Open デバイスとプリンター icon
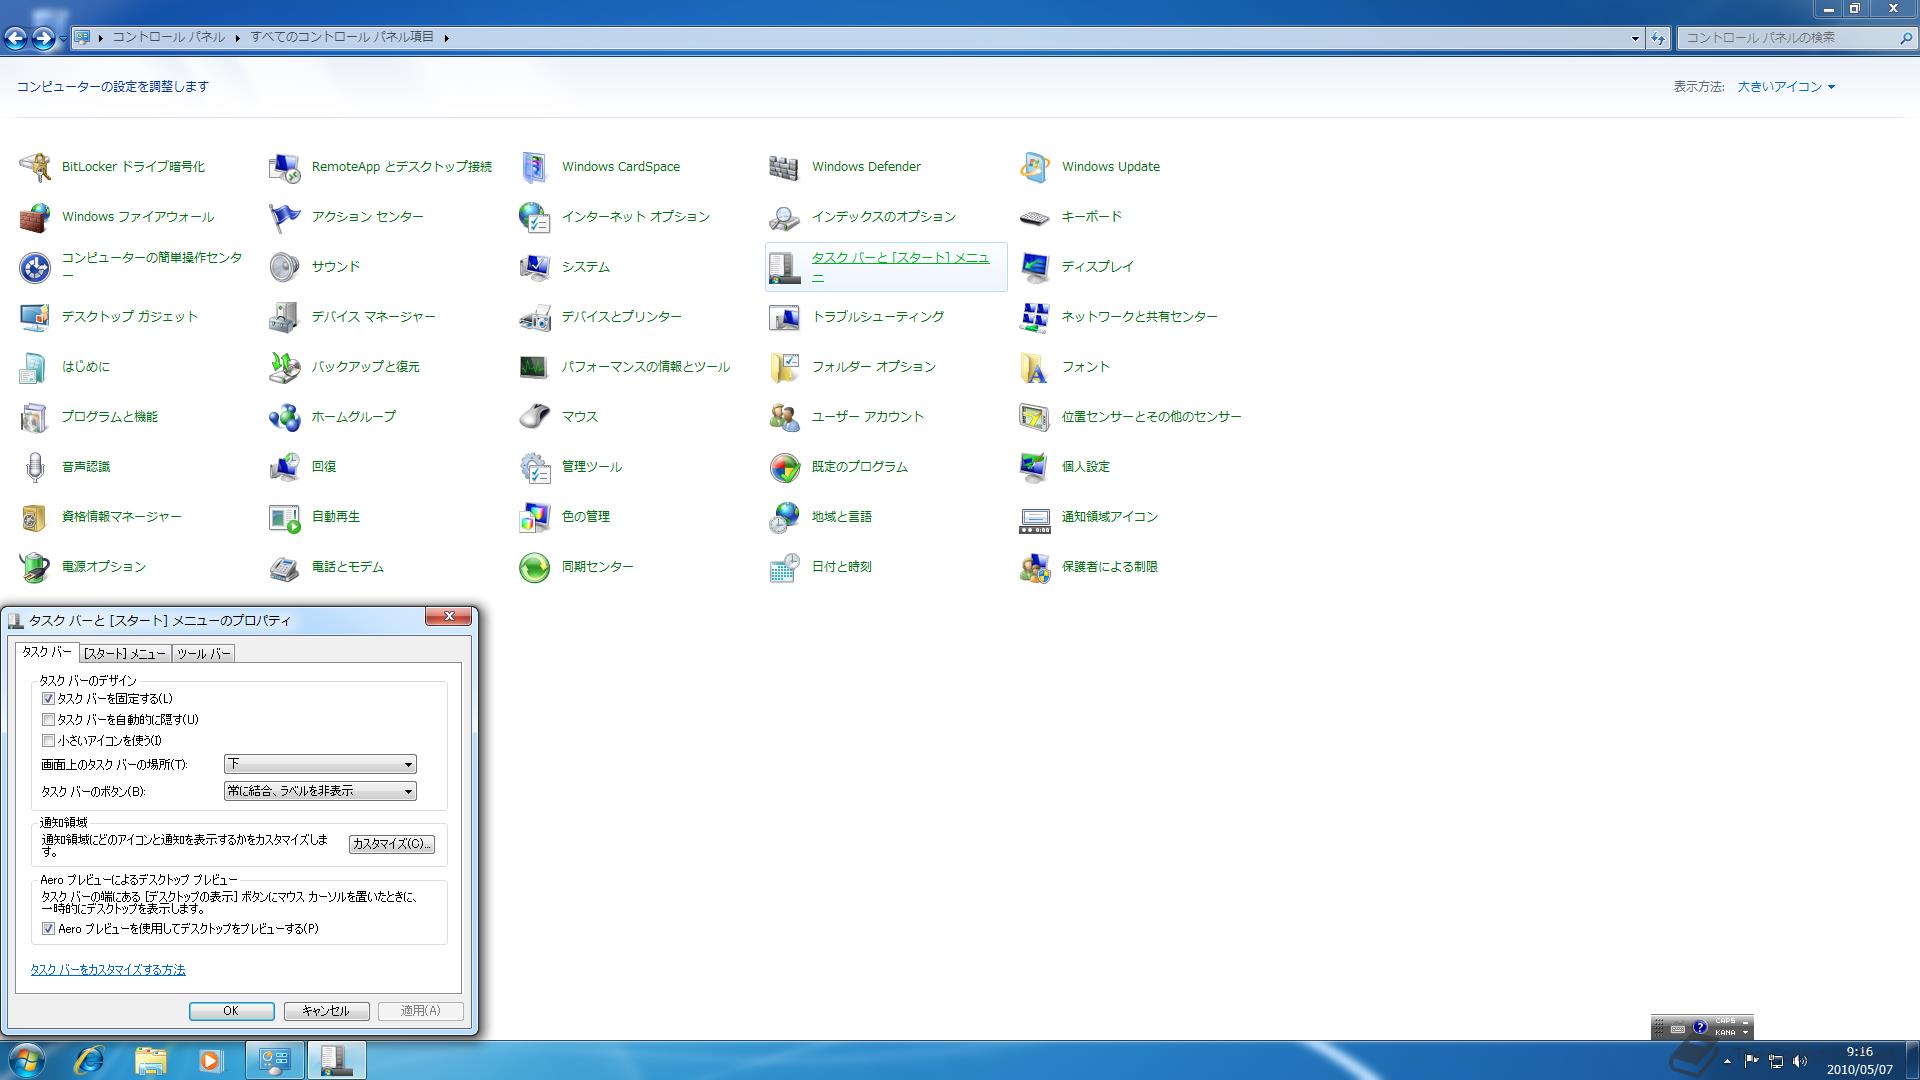 535,317
